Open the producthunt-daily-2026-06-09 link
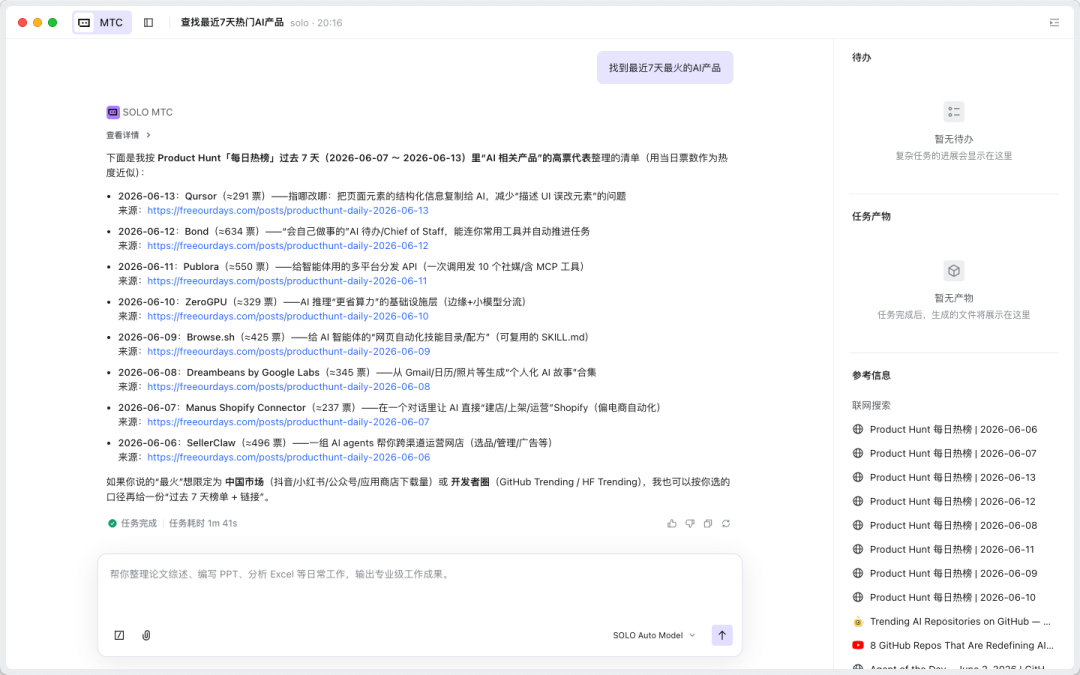The width and height of the screenshot is (1080, 675). coord(289,351)
